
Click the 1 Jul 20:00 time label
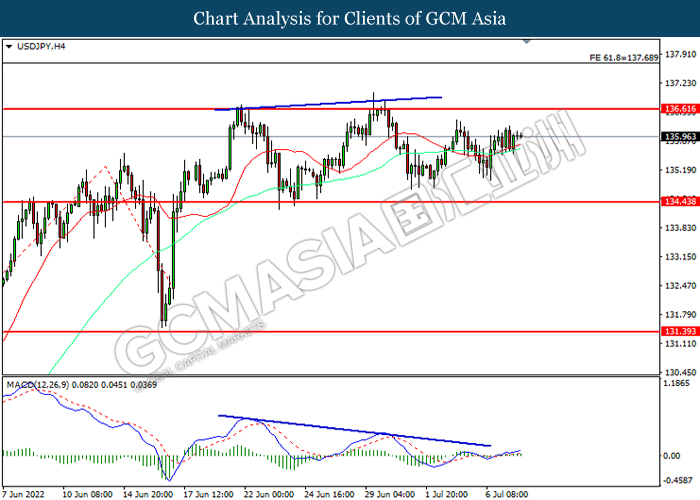click(x=446, y=494)
